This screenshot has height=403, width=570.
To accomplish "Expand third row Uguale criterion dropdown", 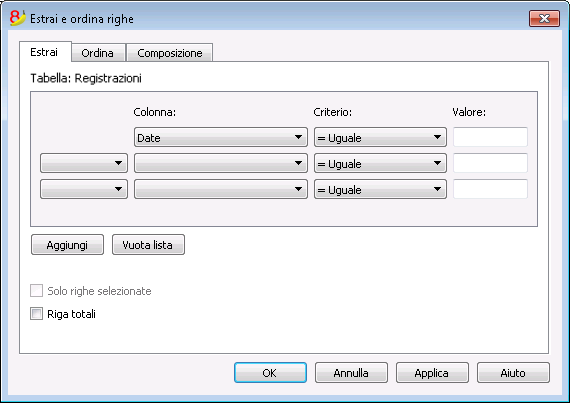I will click(x=380, y=189).
